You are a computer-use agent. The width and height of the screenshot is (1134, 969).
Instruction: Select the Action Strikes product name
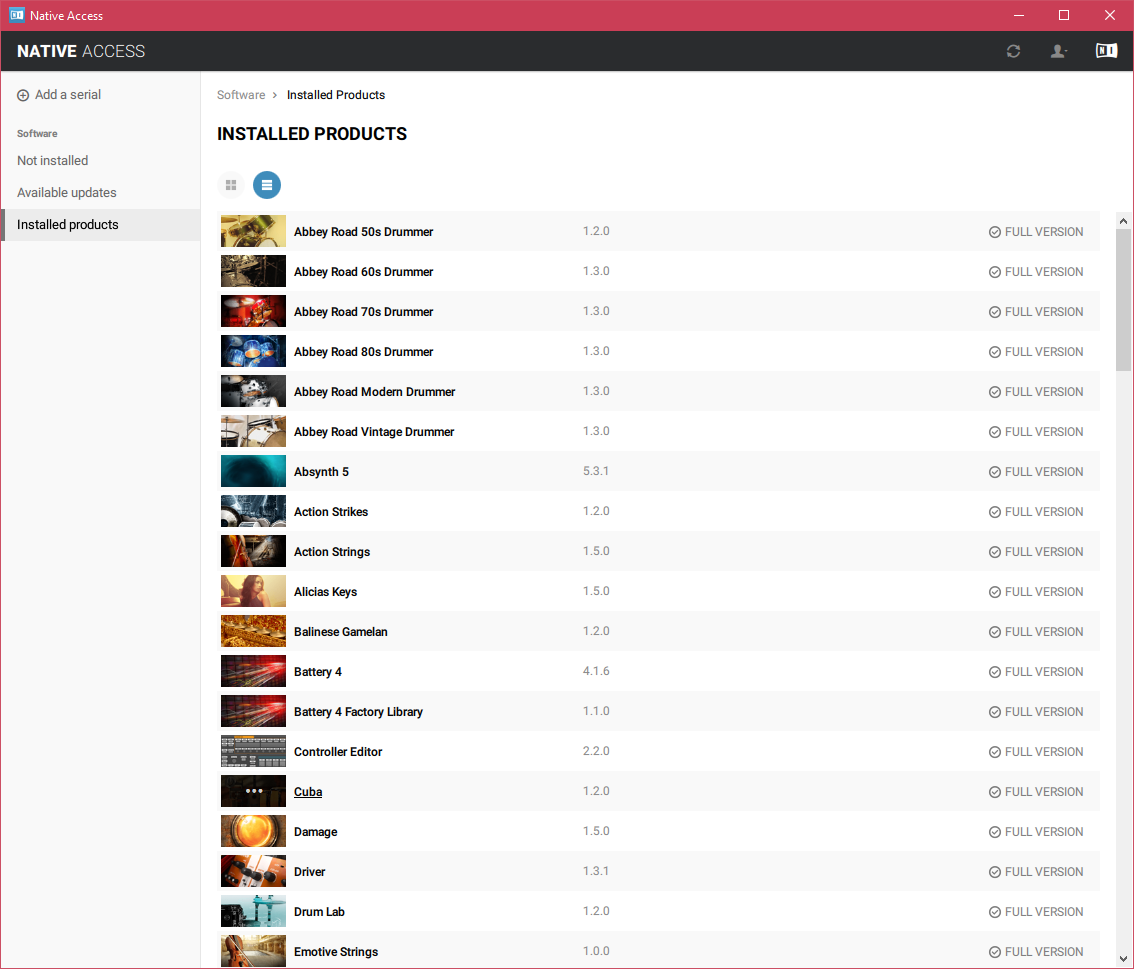coord(331,512)
